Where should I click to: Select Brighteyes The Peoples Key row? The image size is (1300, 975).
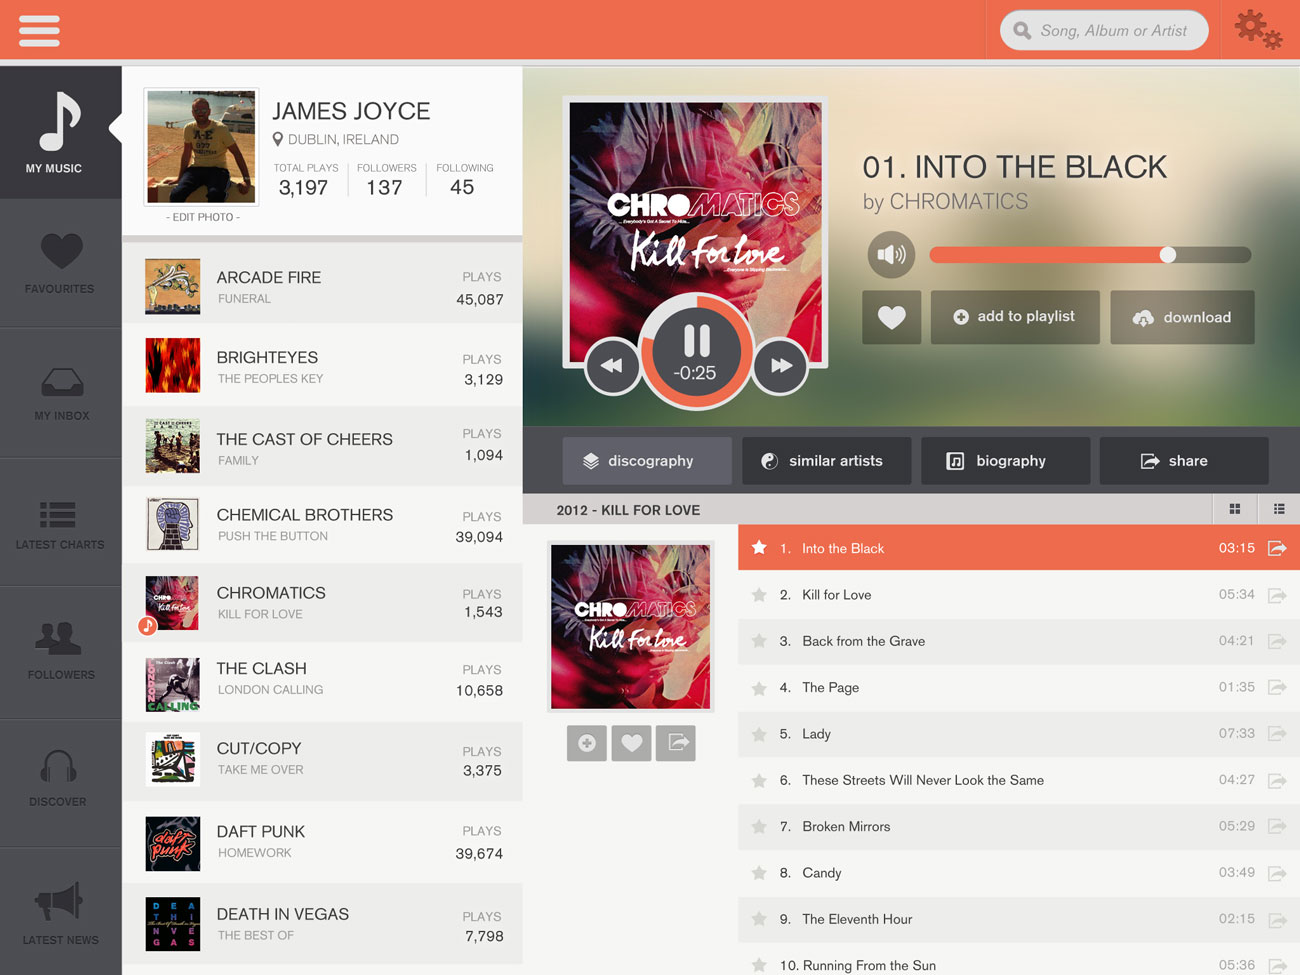322,366
